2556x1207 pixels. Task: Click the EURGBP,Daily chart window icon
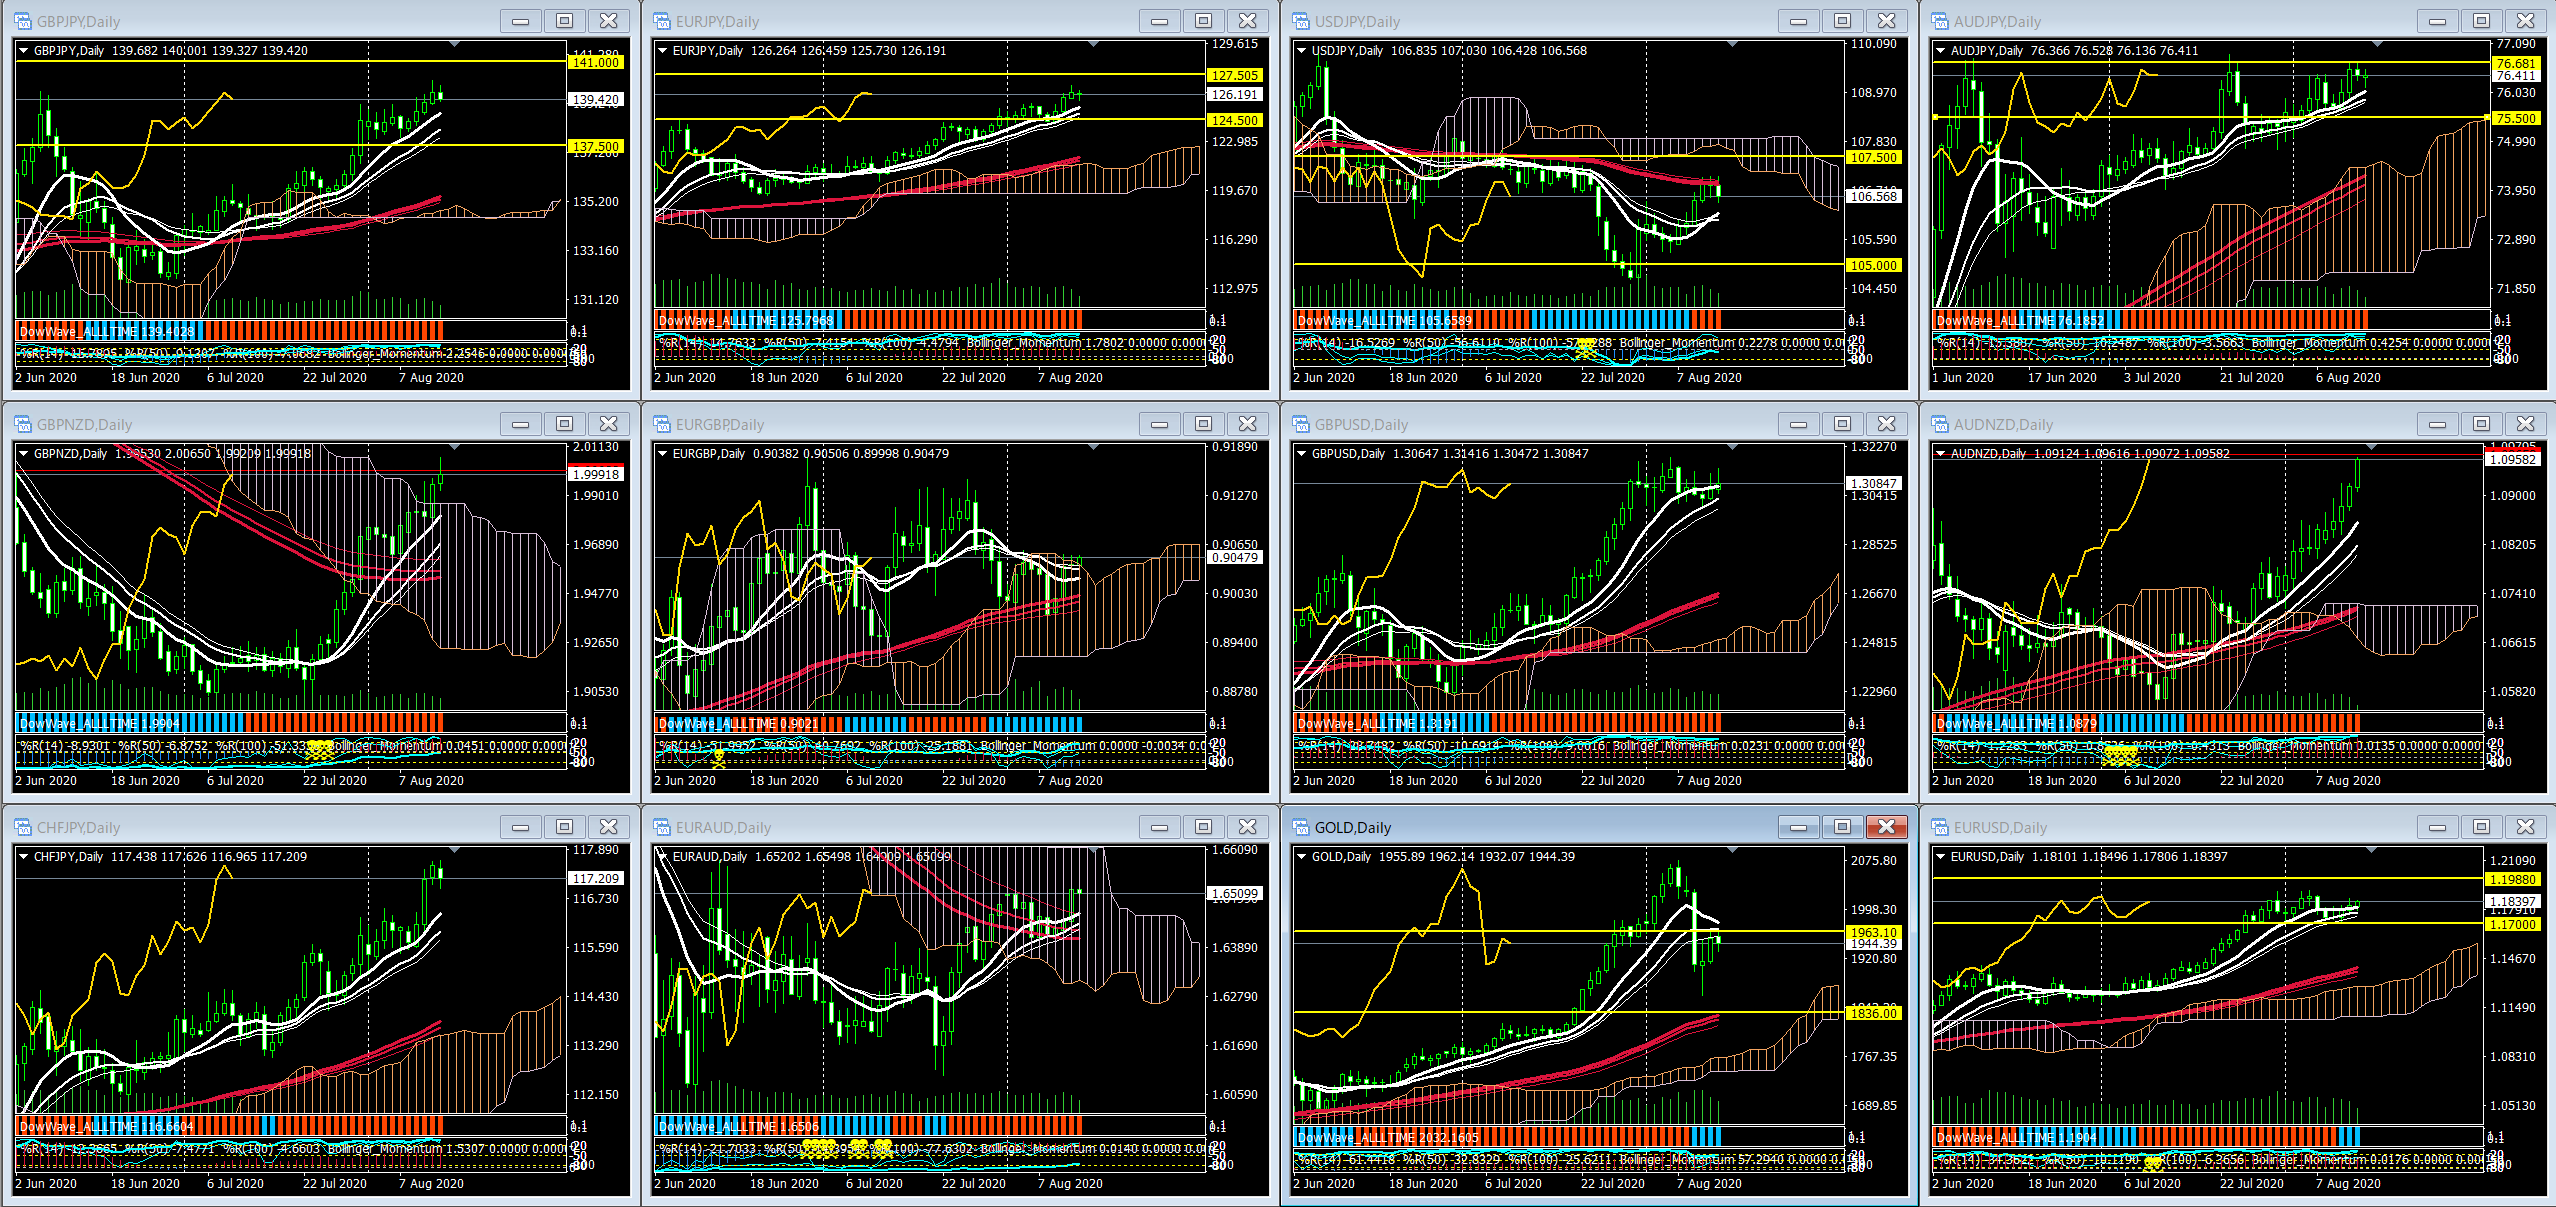click(x=662, y=424)
